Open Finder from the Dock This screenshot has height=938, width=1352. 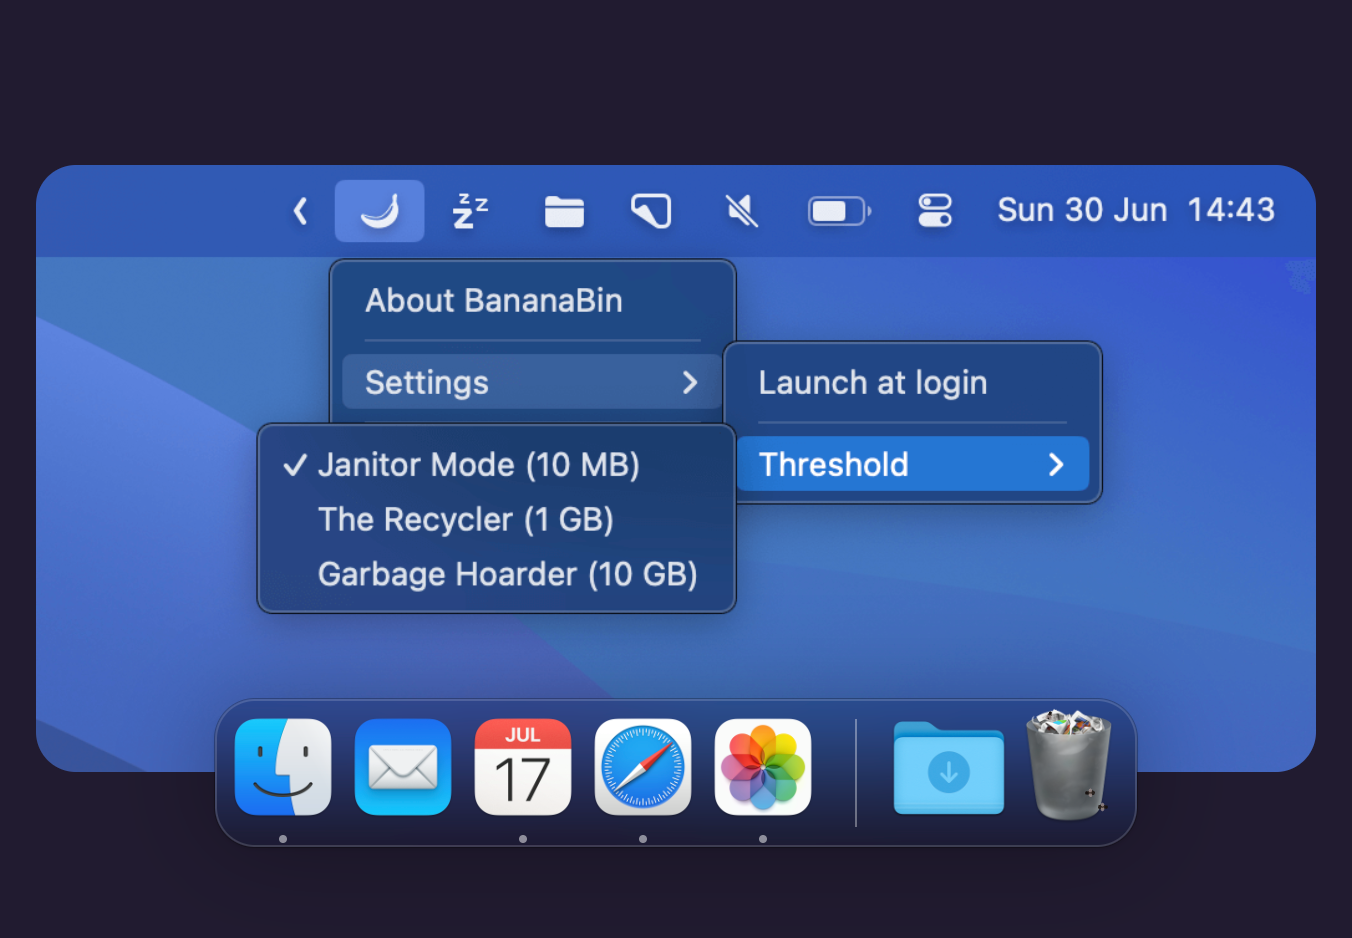pyautogui.click(x=283, y=767)
